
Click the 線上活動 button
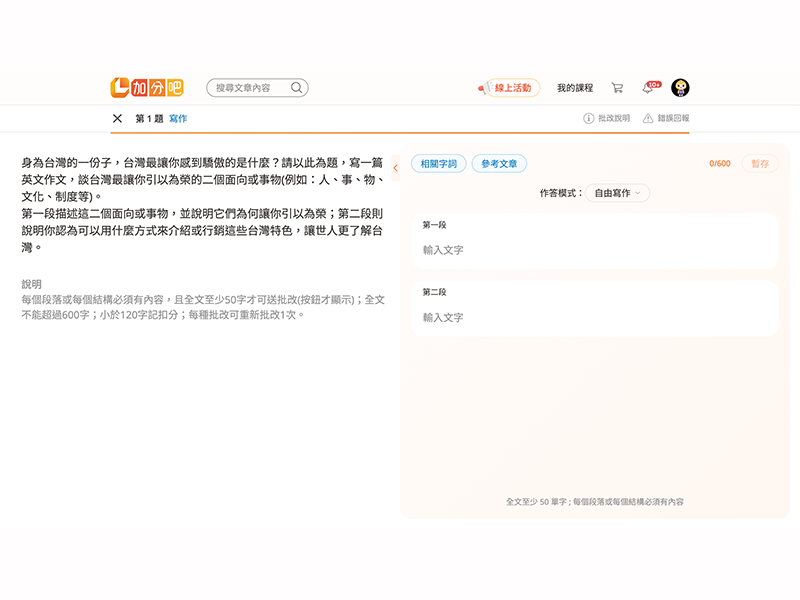pos(510,88)
